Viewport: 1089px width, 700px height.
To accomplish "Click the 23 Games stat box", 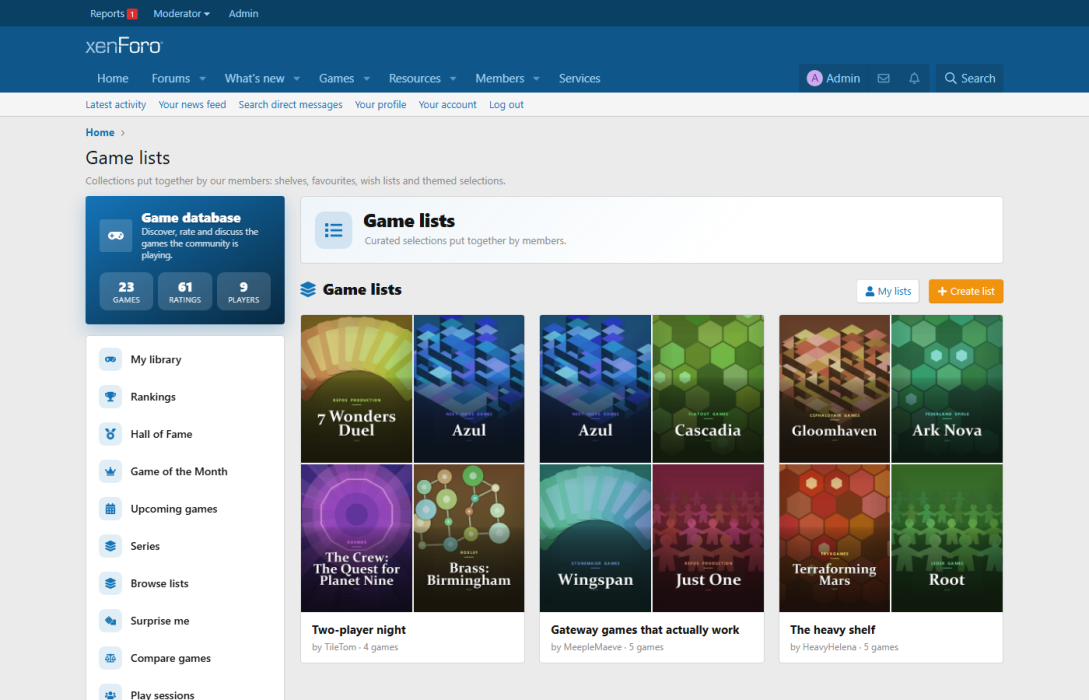I will tap(126, 291).
